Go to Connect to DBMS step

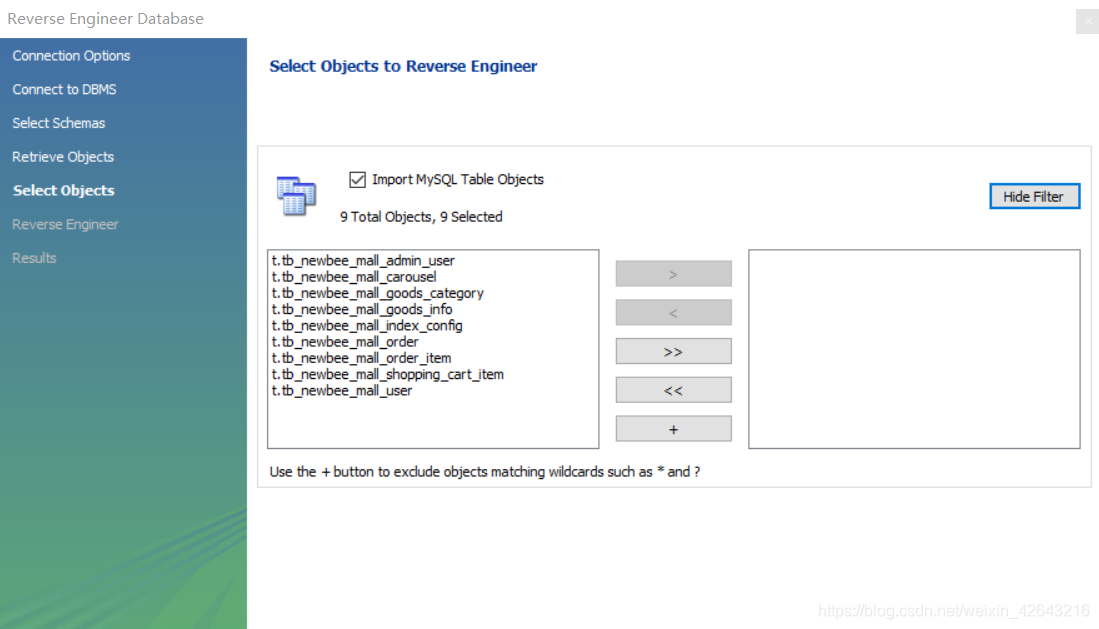[64, 89]
